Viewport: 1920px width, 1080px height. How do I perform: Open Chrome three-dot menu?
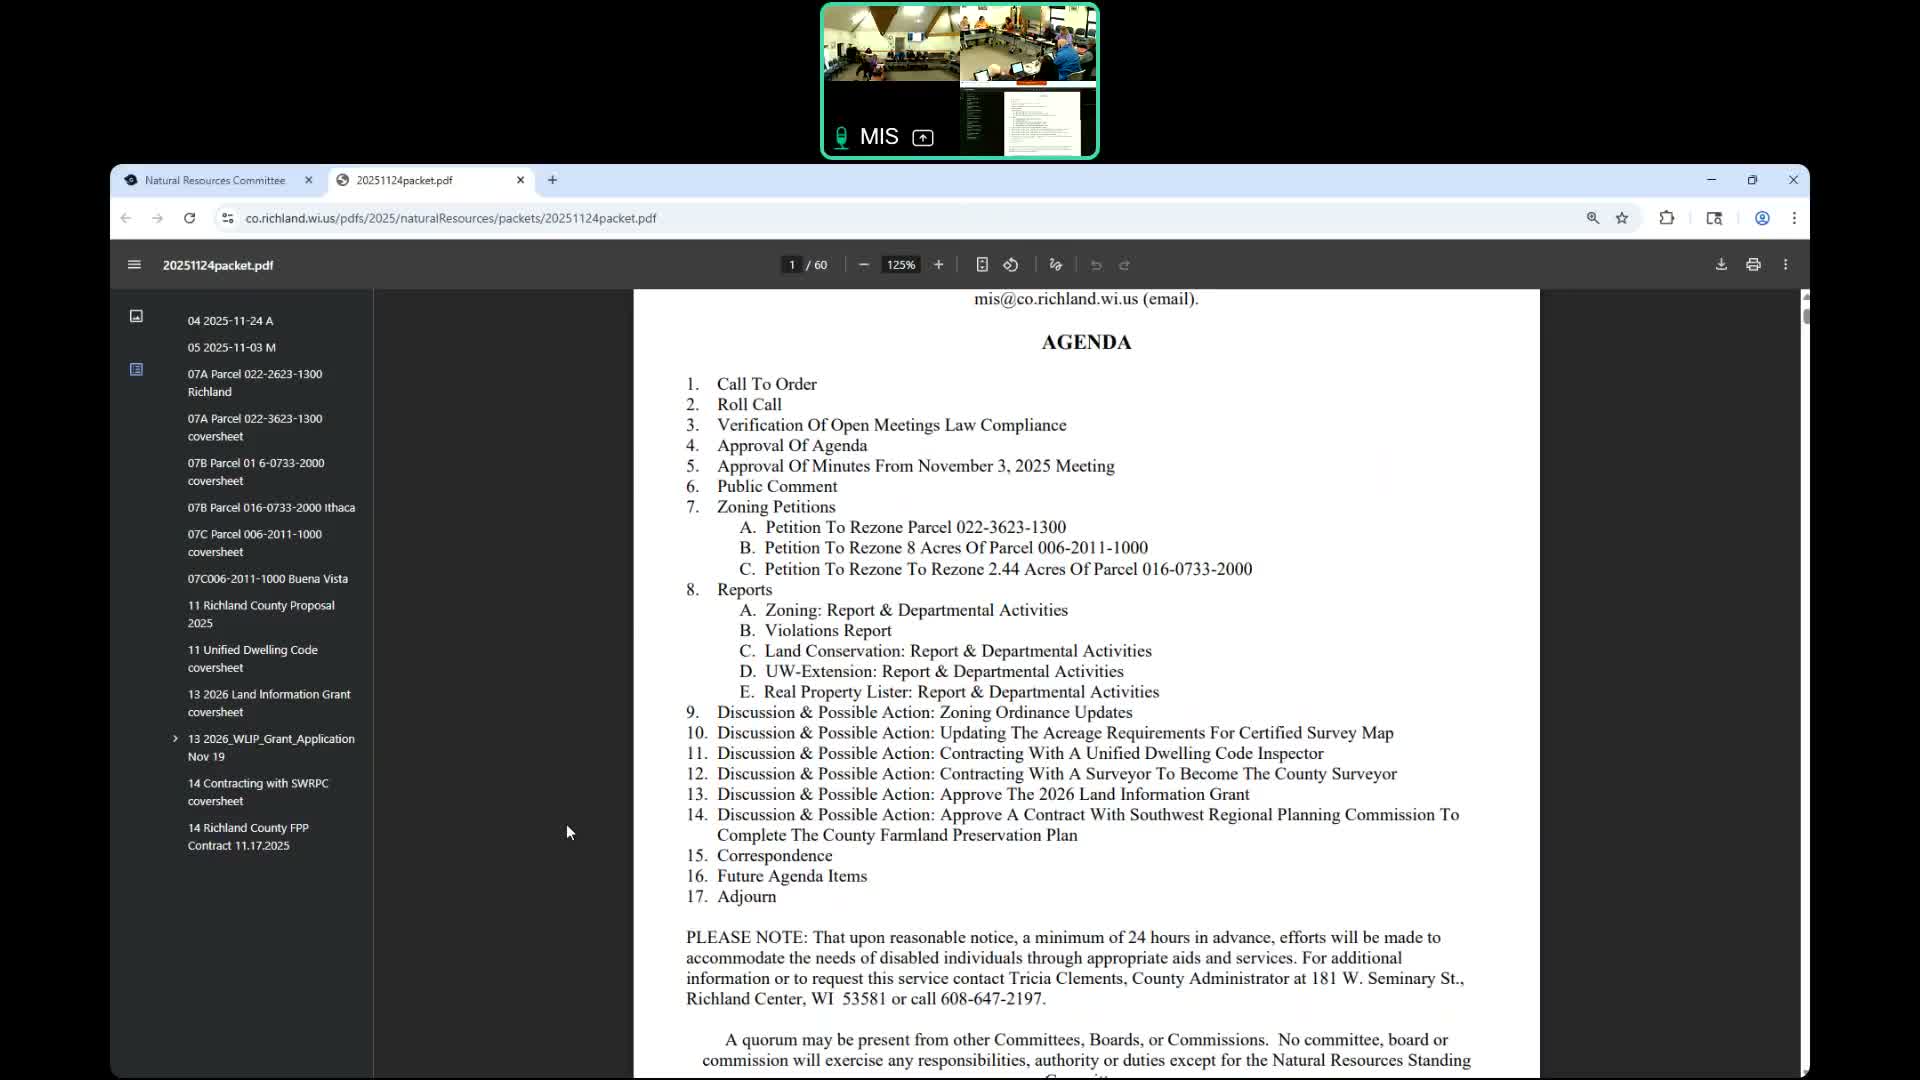1794,218
